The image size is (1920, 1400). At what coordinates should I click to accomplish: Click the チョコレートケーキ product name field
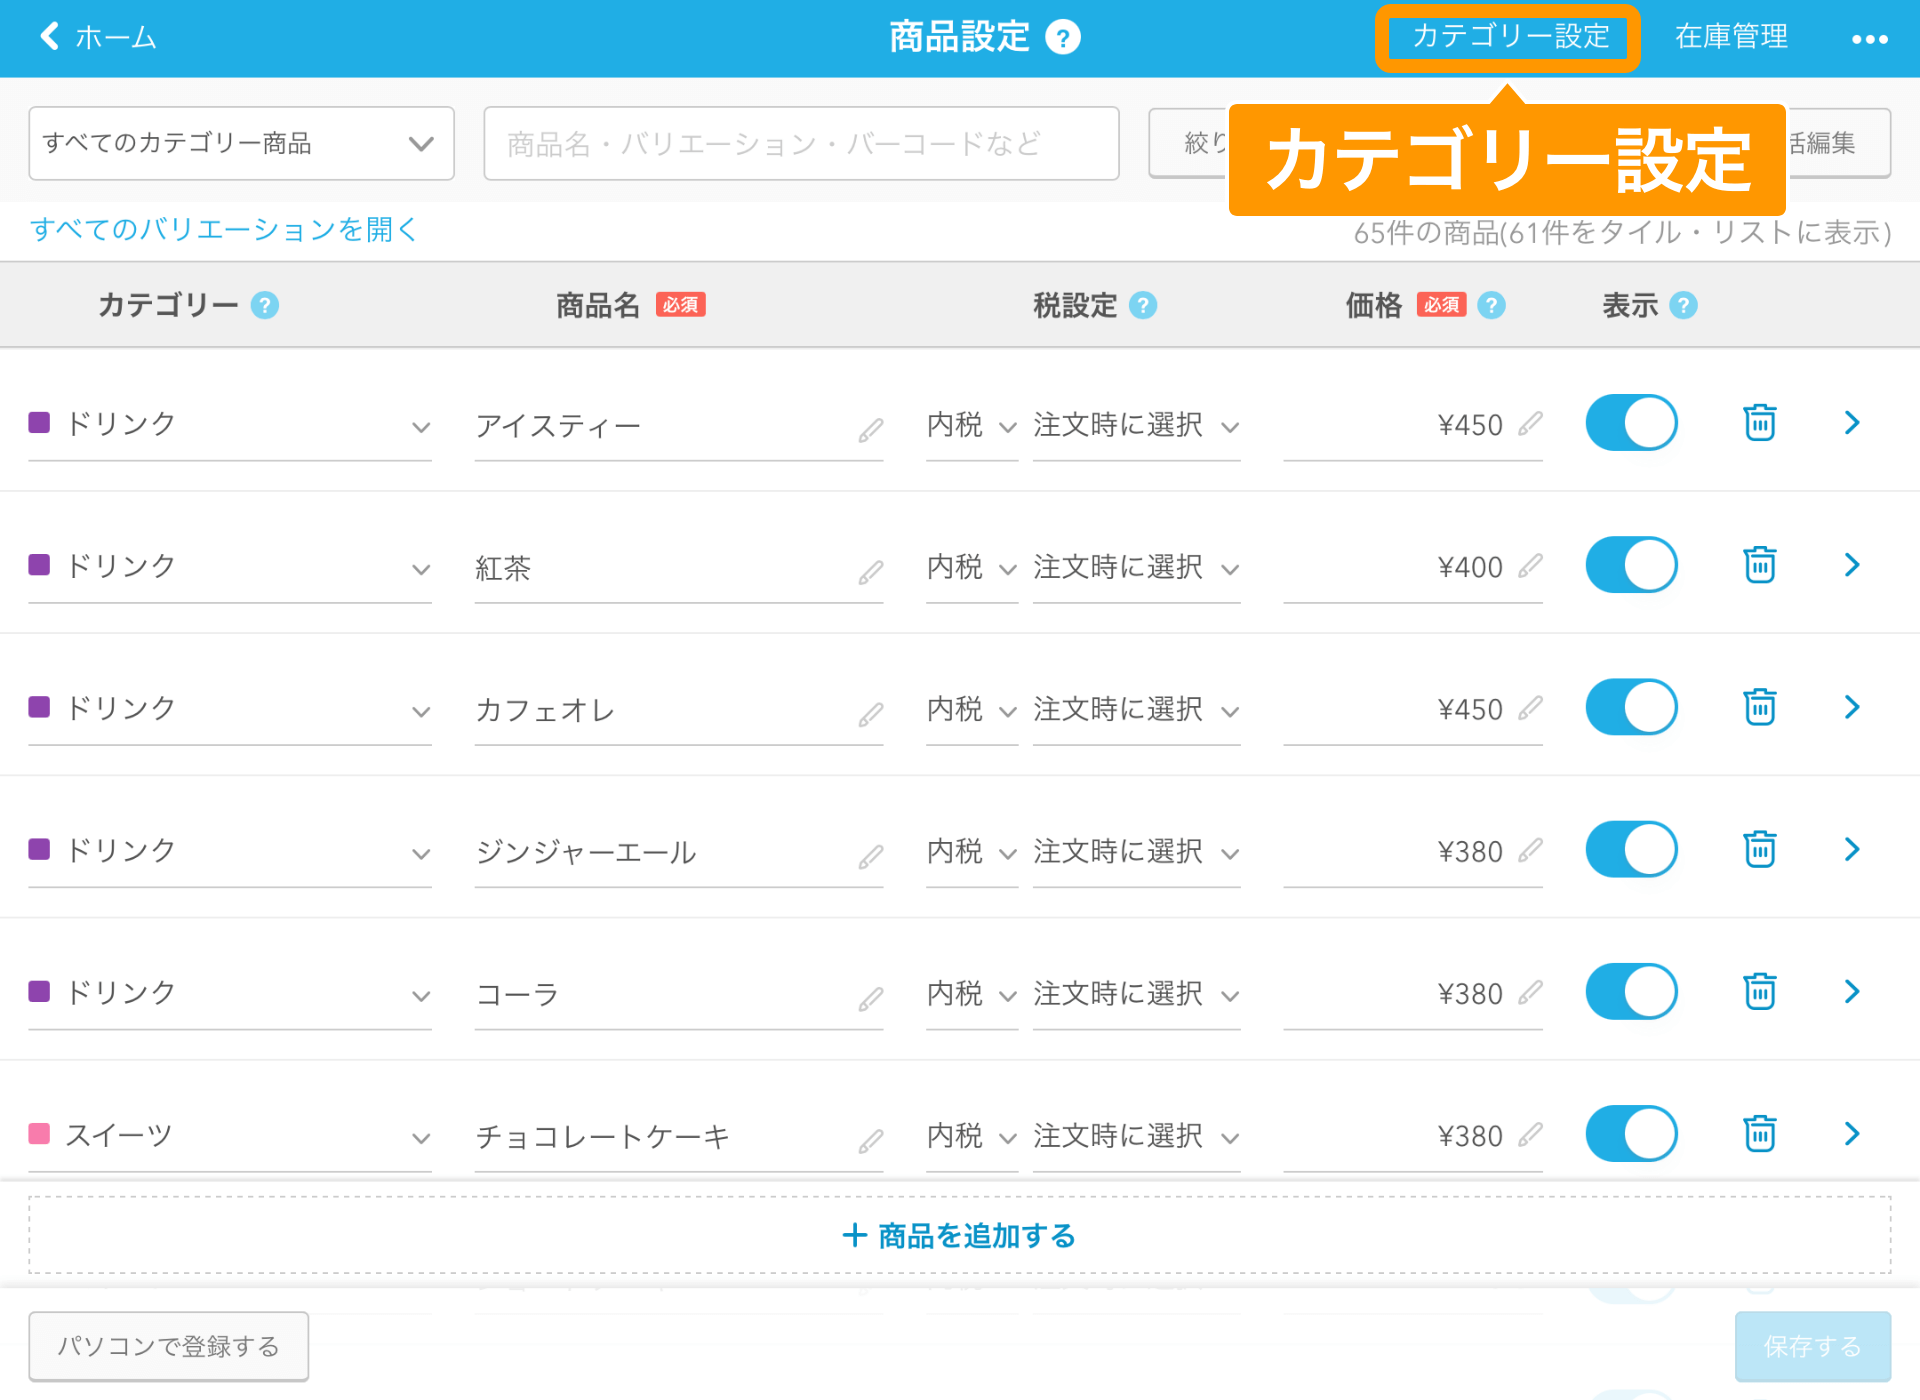pyautogui.click(x=679, y=1135)
